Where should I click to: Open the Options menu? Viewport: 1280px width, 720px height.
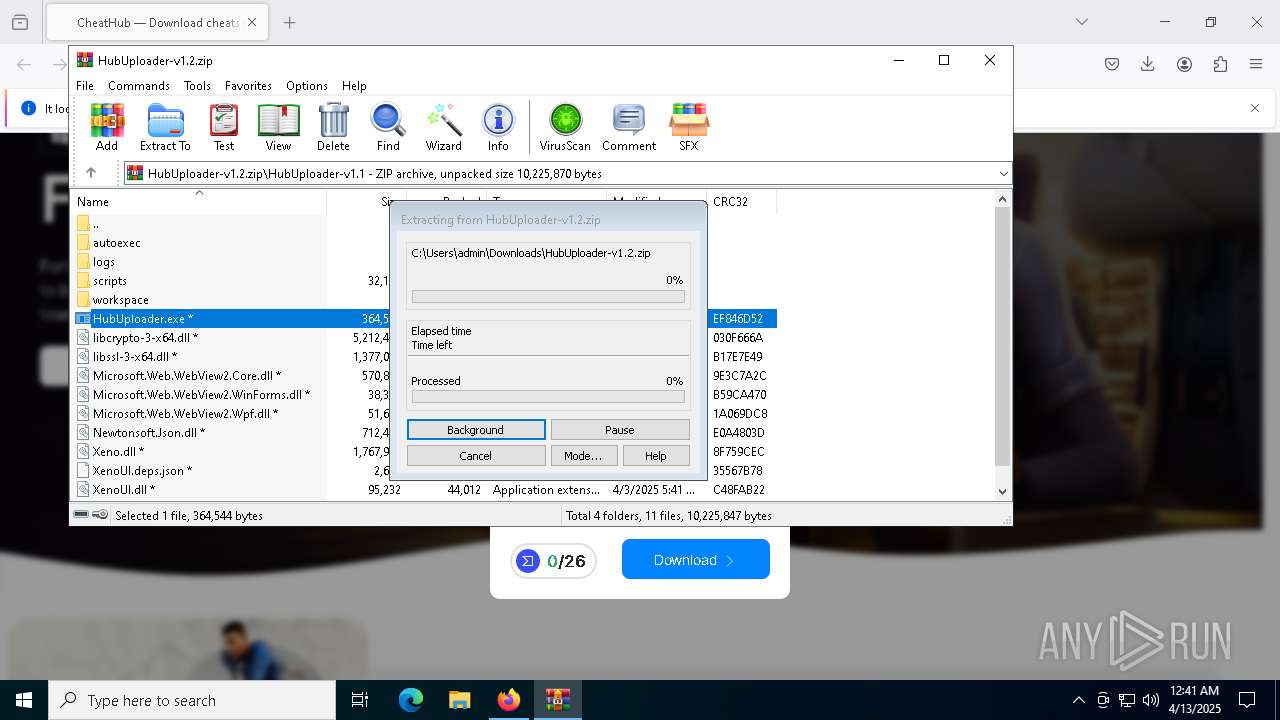tap(307, 86)
